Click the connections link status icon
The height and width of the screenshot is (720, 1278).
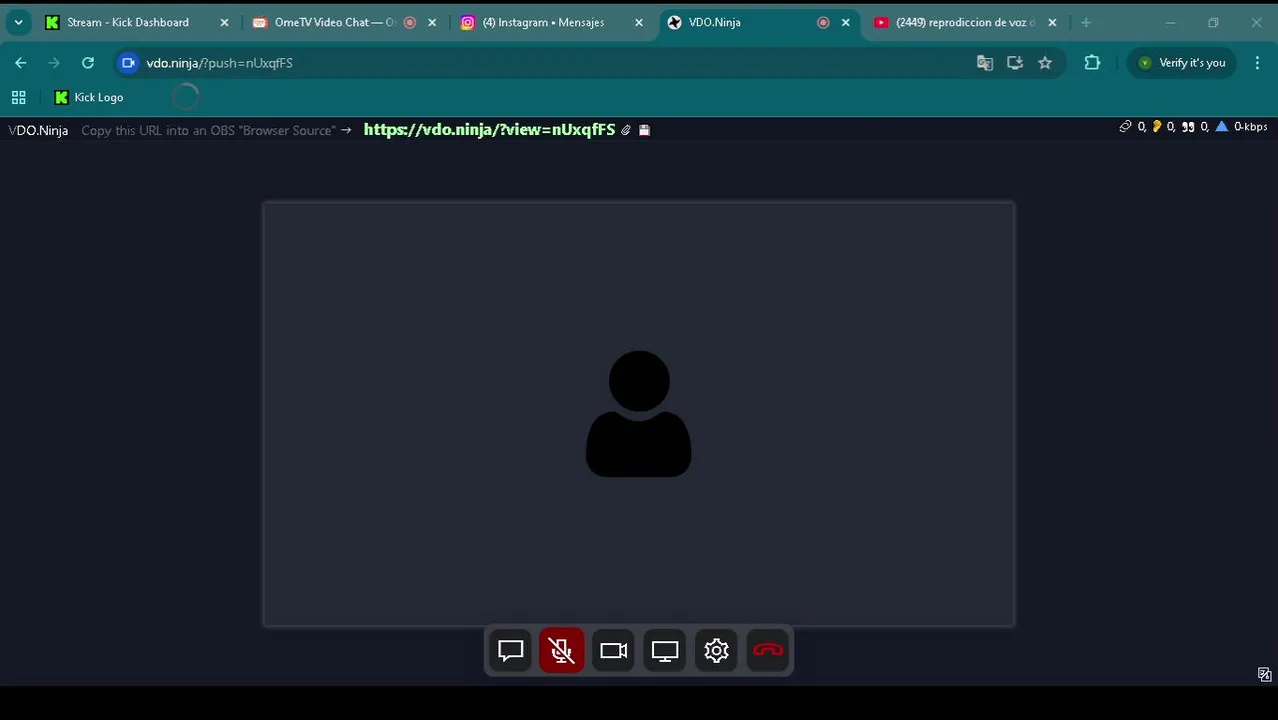[1125, 127]
